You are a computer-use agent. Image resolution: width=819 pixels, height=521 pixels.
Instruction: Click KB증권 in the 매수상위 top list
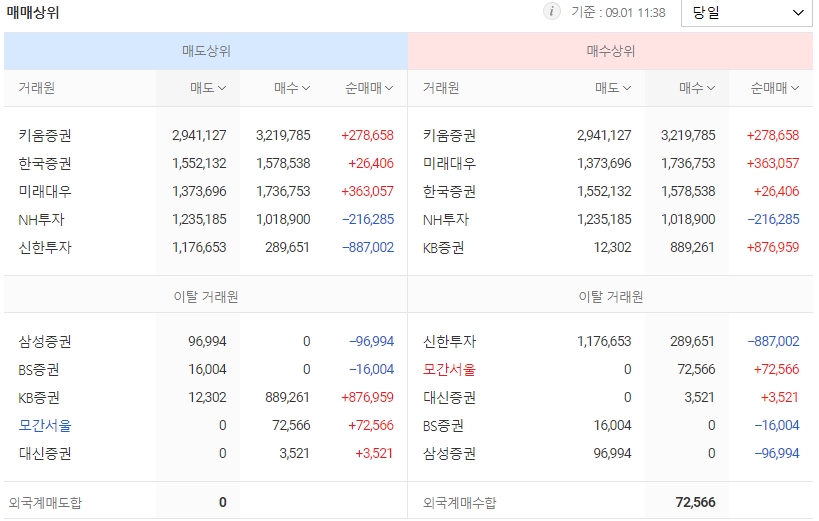pos(443,247)
